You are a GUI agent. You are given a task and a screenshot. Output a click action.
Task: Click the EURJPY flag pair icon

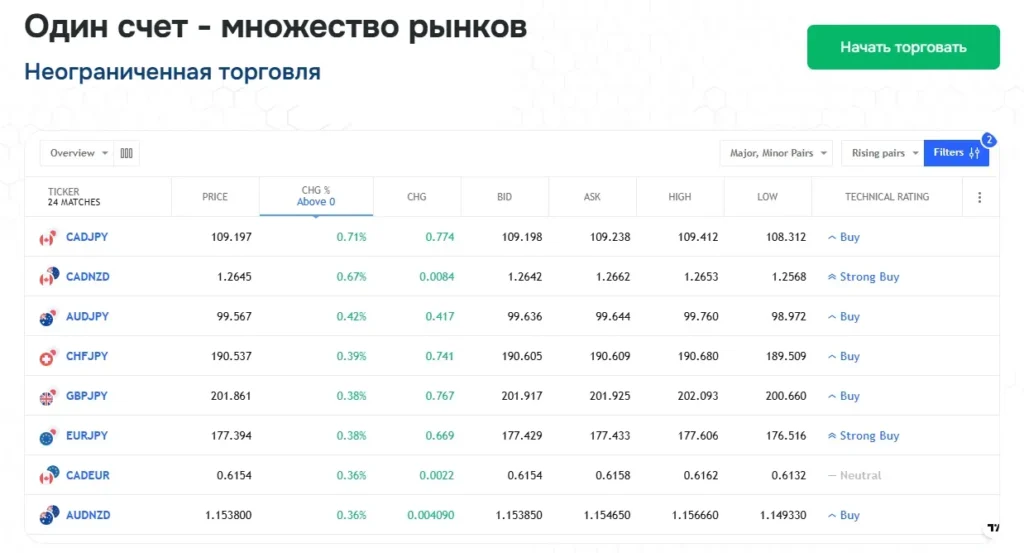(x=47, y=437)
